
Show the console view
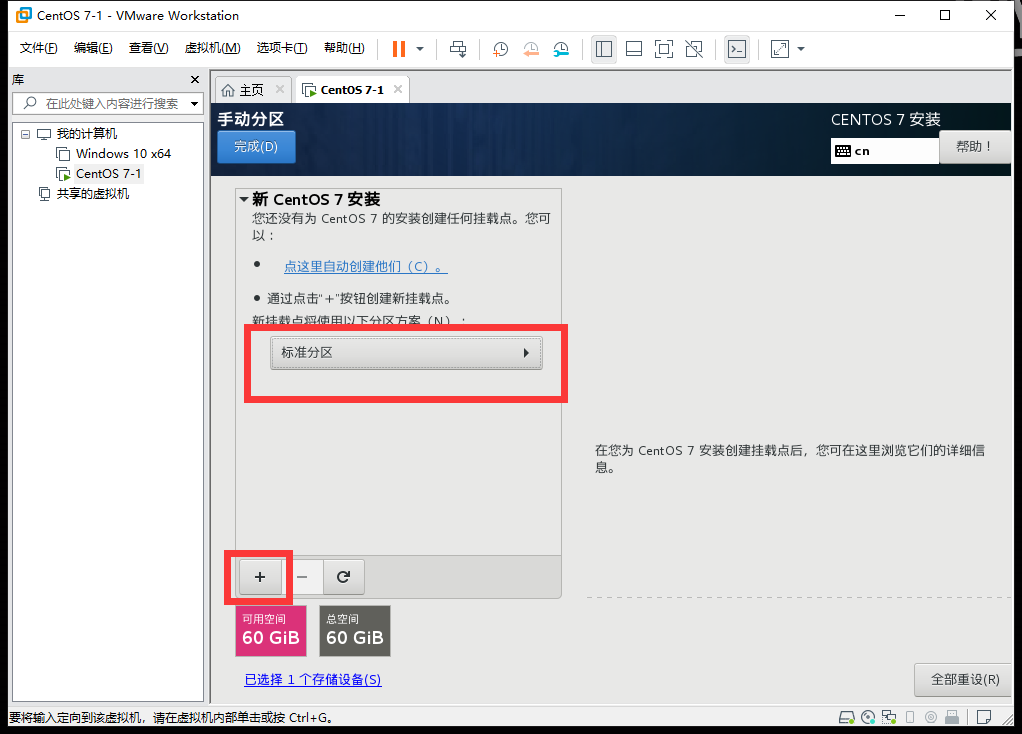click(737, 49)
